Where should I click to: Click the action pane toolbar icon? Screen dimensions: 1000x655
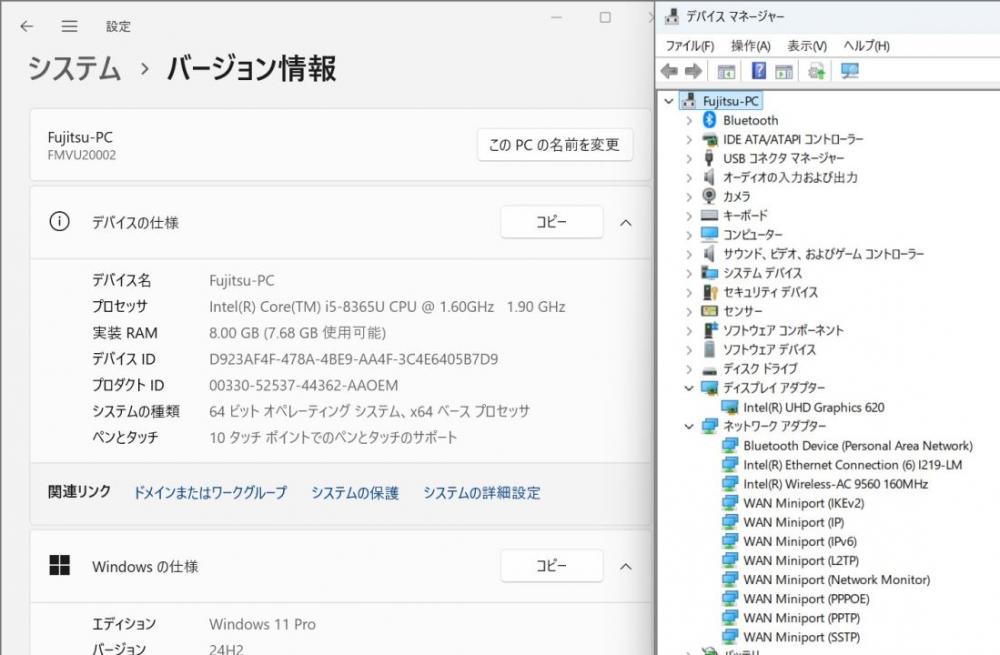(784, 71)
